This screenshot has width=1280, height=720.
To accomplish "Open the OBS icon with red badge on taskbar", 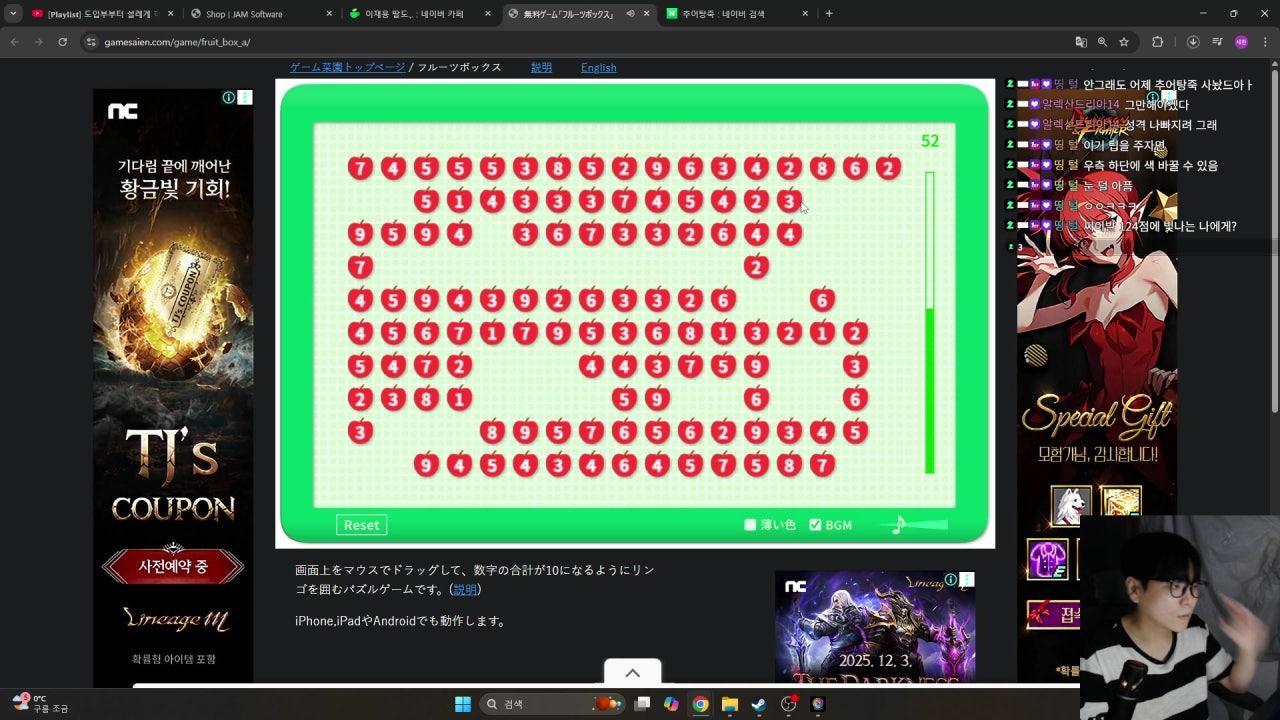I will pos(788,704).
